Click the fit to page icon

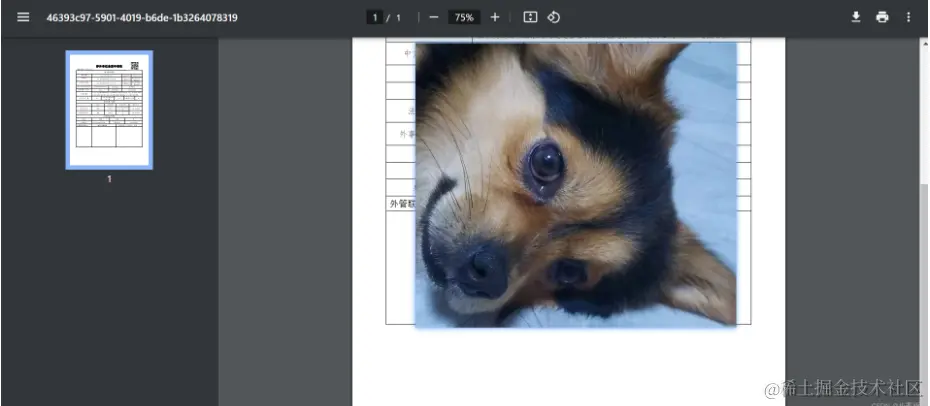[x=530, y=17]
